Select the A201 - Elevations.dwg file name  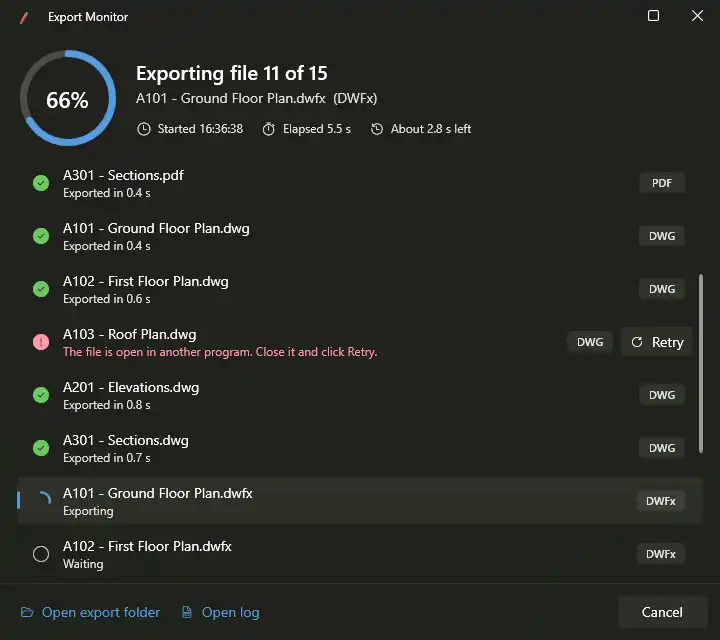(x=131, y=387)
